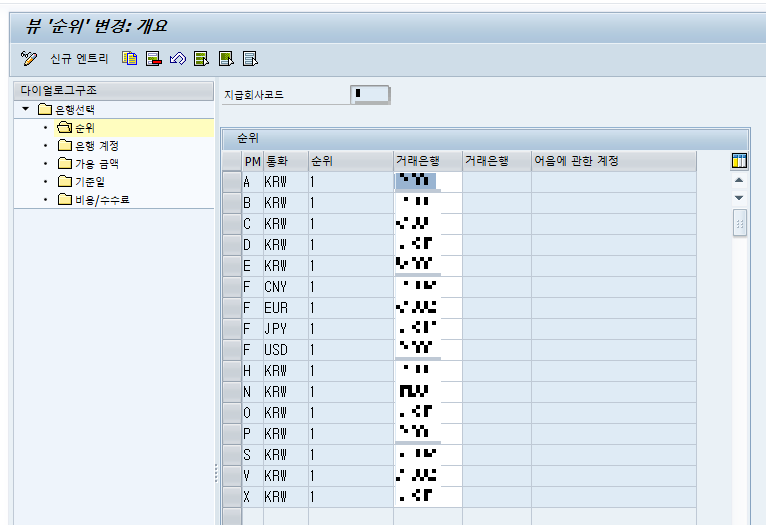Click PM cell with letter O
The image size is (766, 525).
pos(253,413)
